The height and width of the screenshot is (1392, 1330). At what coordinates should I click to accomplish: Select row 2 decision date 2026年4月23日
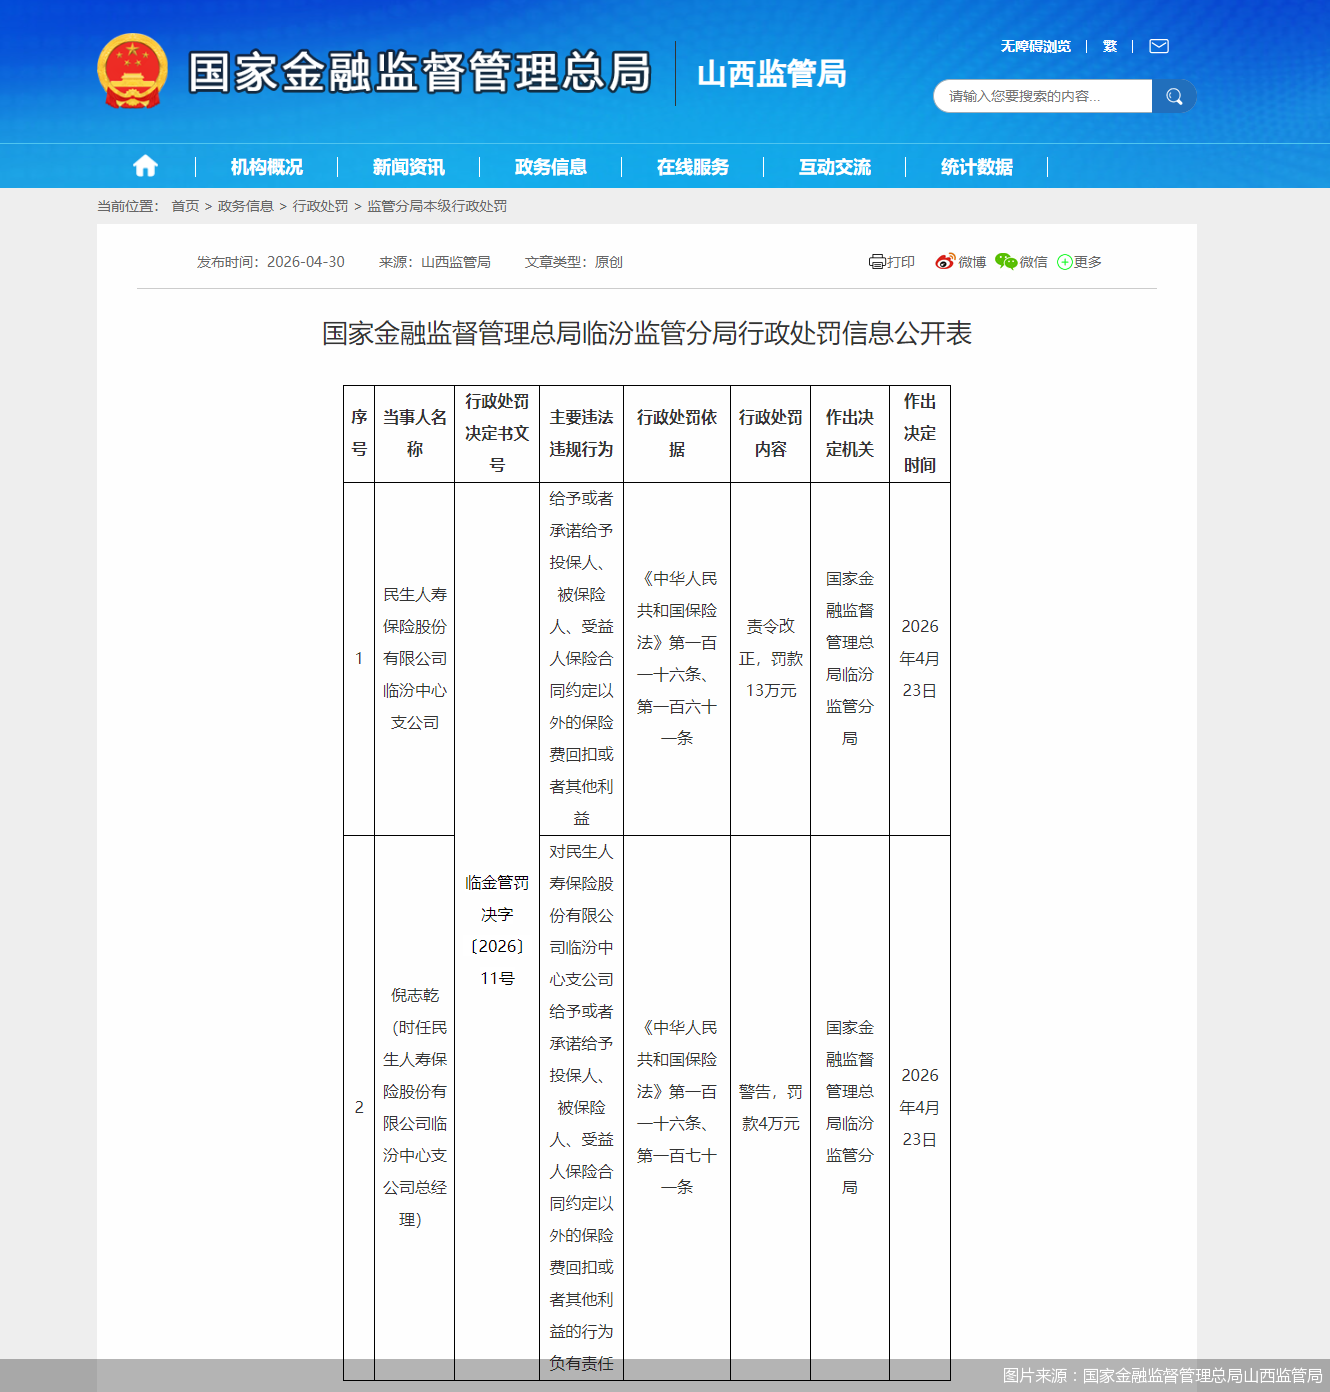click(920, 1107)
